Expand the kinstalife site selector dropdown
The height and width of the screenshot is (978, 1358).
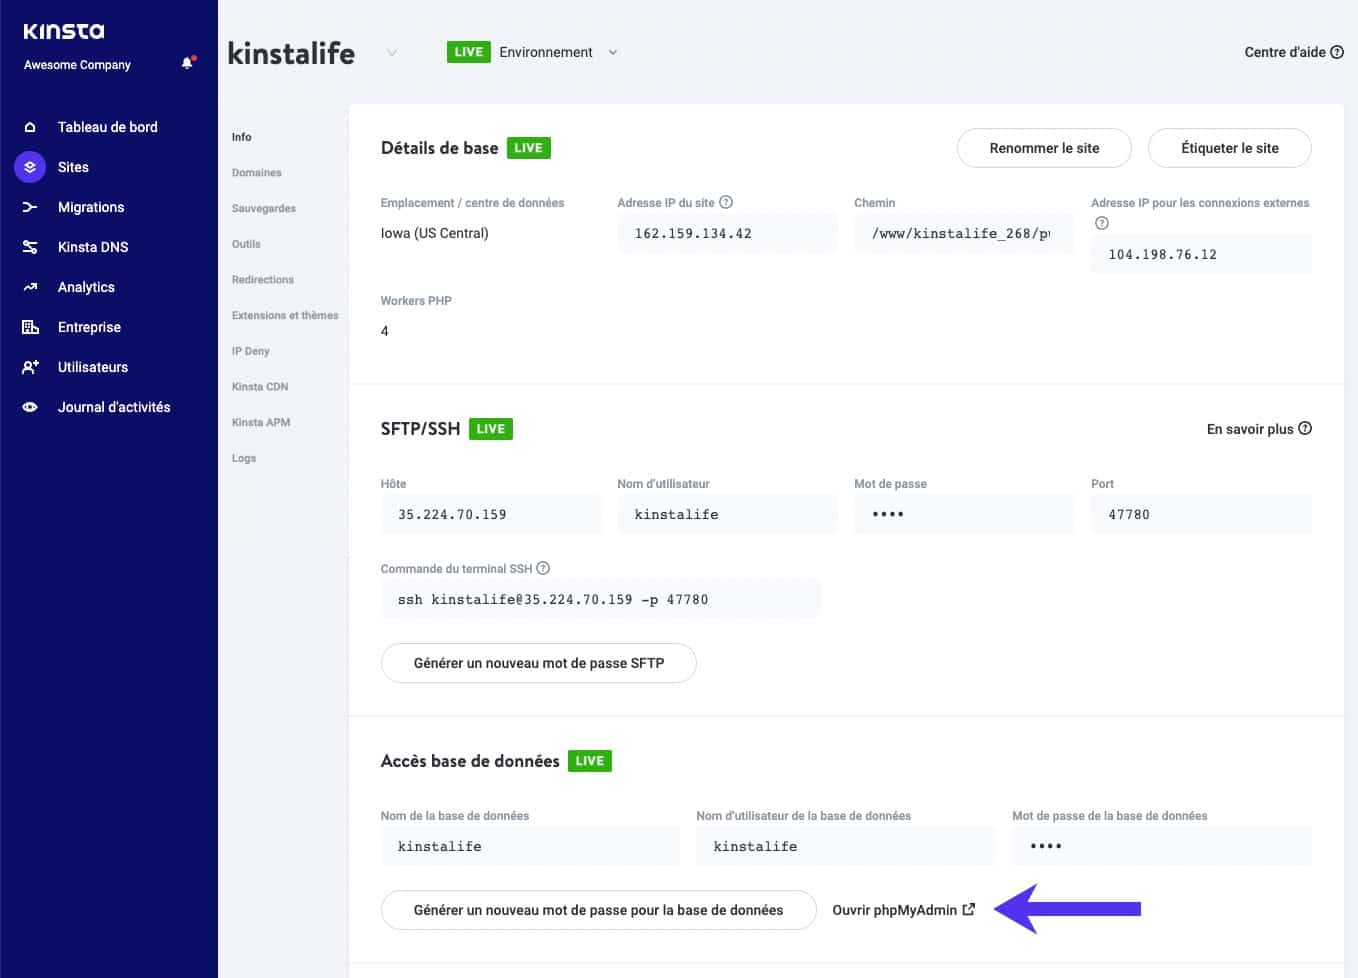point(392,53)
